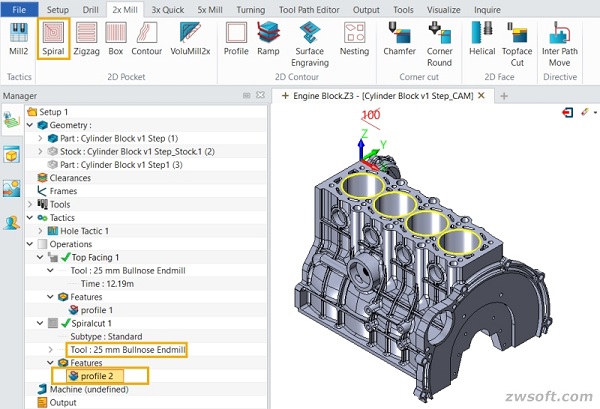Viewport: 600px width, 409px height.
Task: Switch to the Setup ribbon tab
Action: [58, 10]
